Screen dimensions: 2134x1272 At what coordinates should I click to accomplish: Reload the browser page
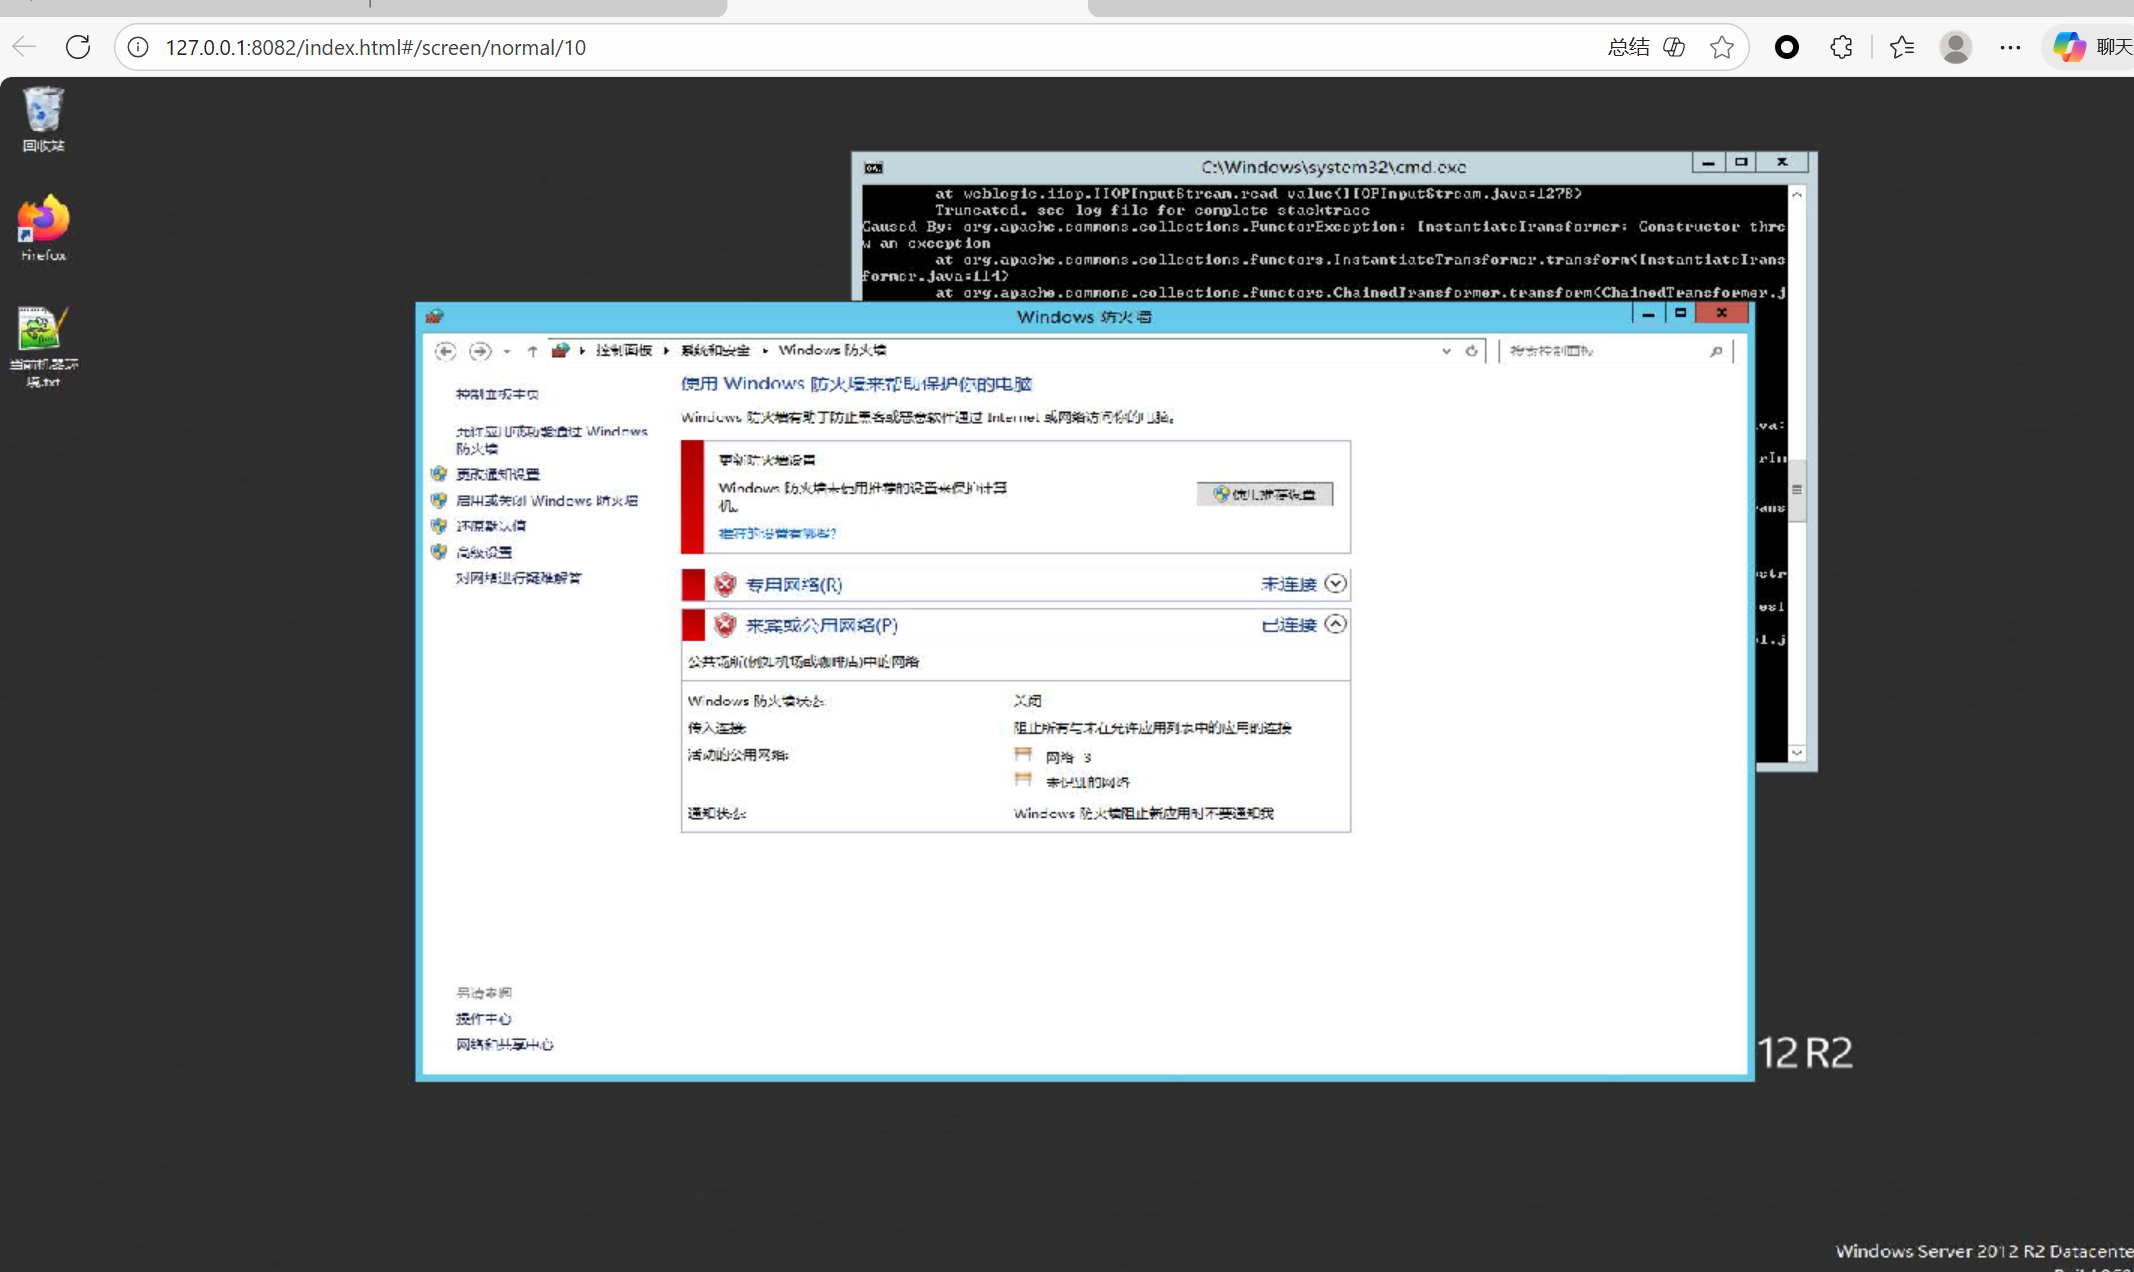point(78,47)
